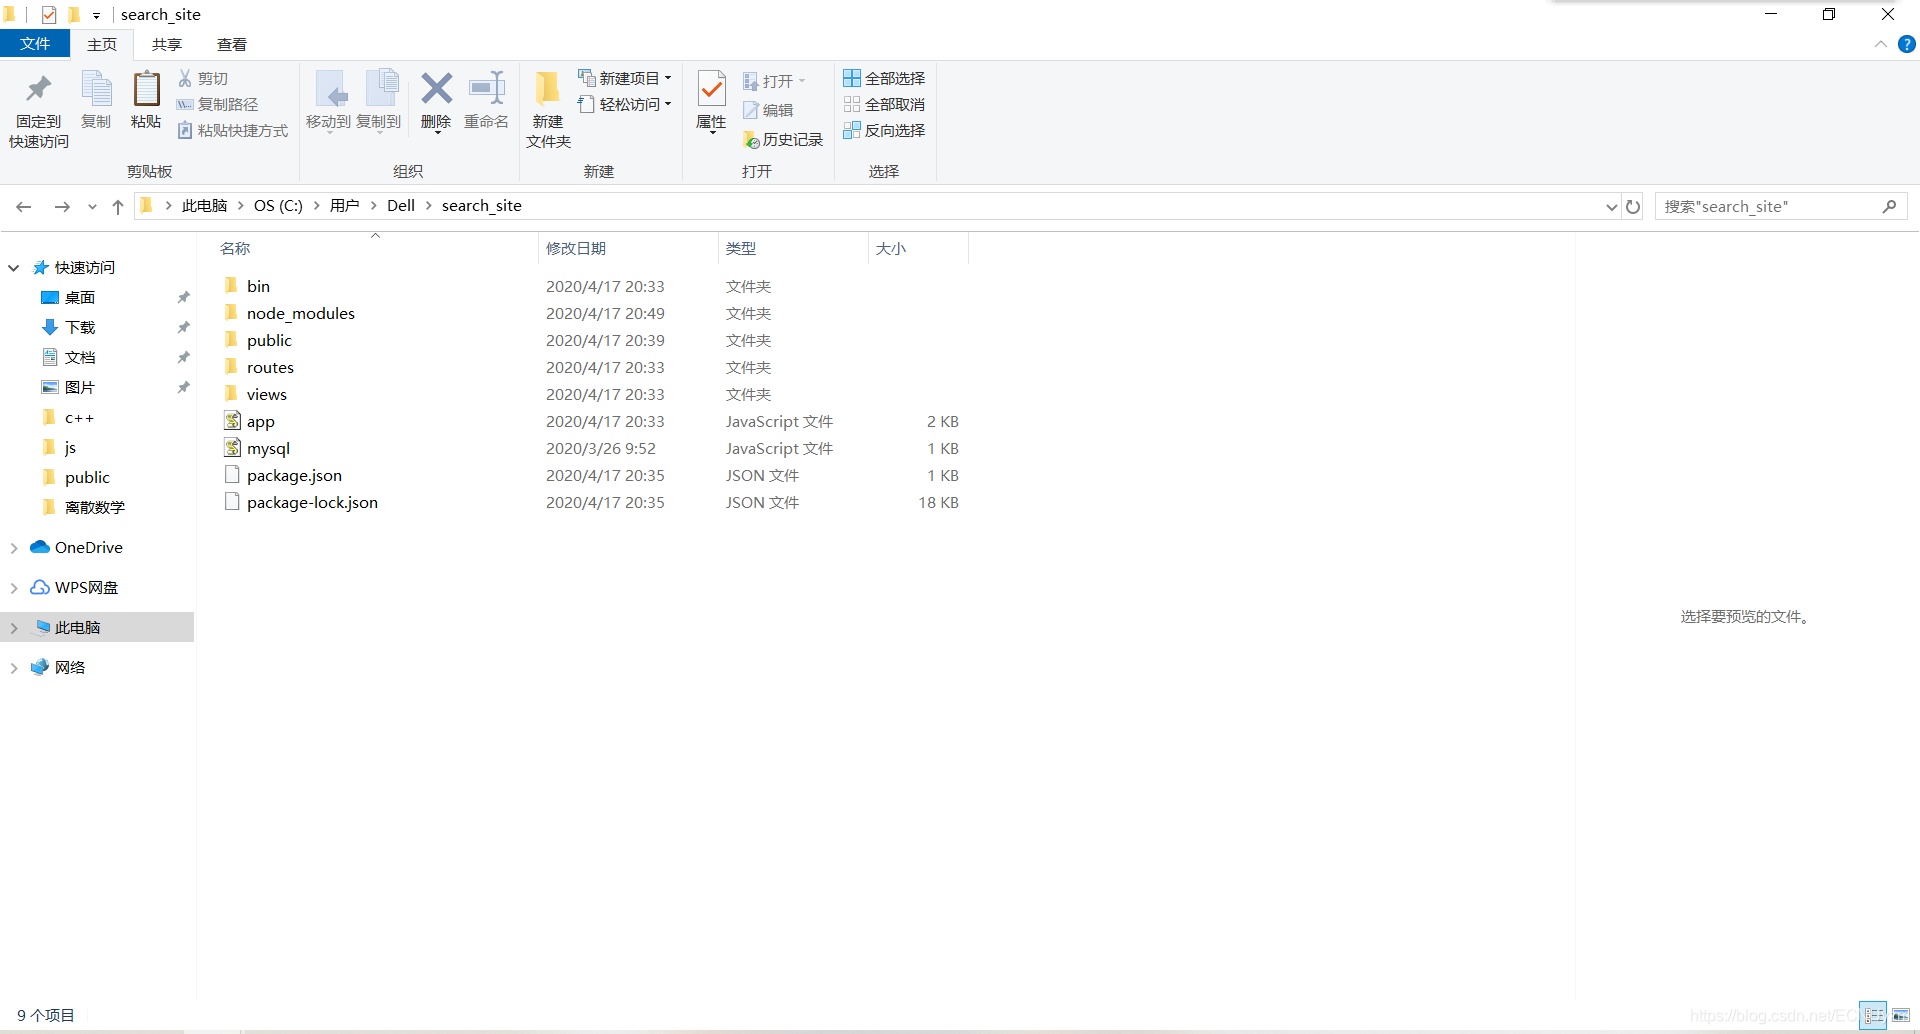The image size is (1920, 1034).
Task: Click the red Delete X icon
Action: click(436, 88)
